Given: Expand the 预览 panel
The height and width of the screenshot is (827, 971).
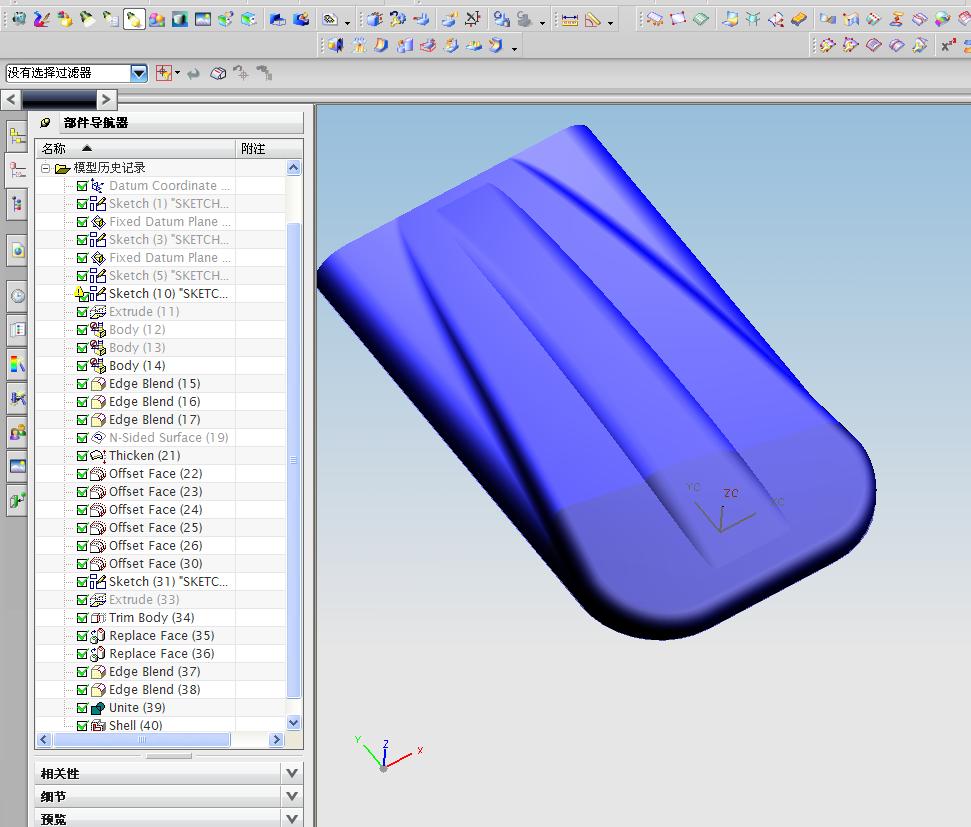Looking at the screenshot, I should [x=292, y=818].
